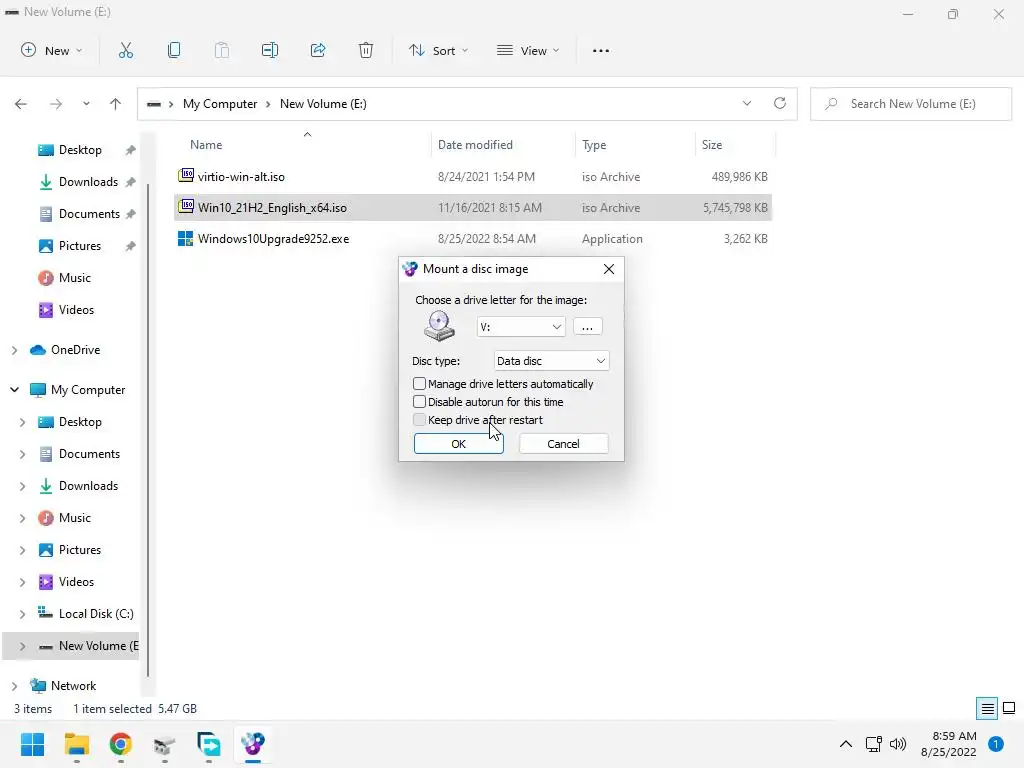Open the View dropdown menu

(x=528, y=50)
